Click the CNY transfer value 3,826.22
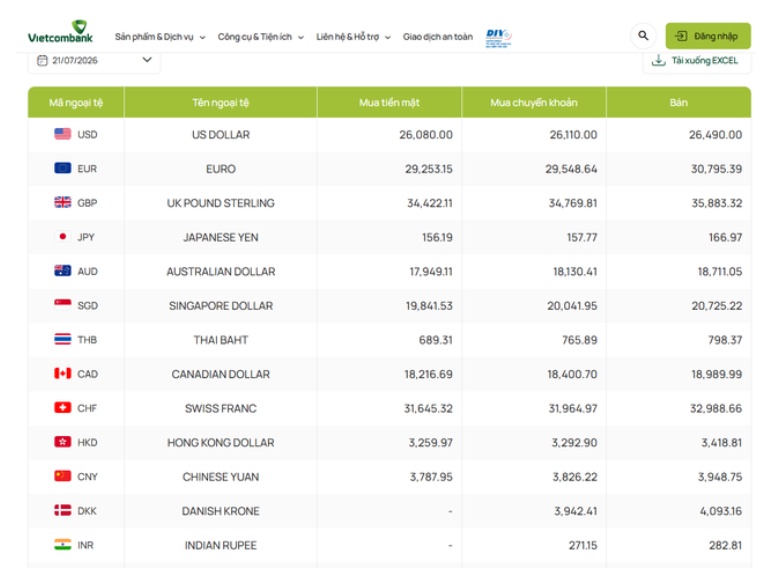Screen dimensions: 762x581 pos(574,477)
